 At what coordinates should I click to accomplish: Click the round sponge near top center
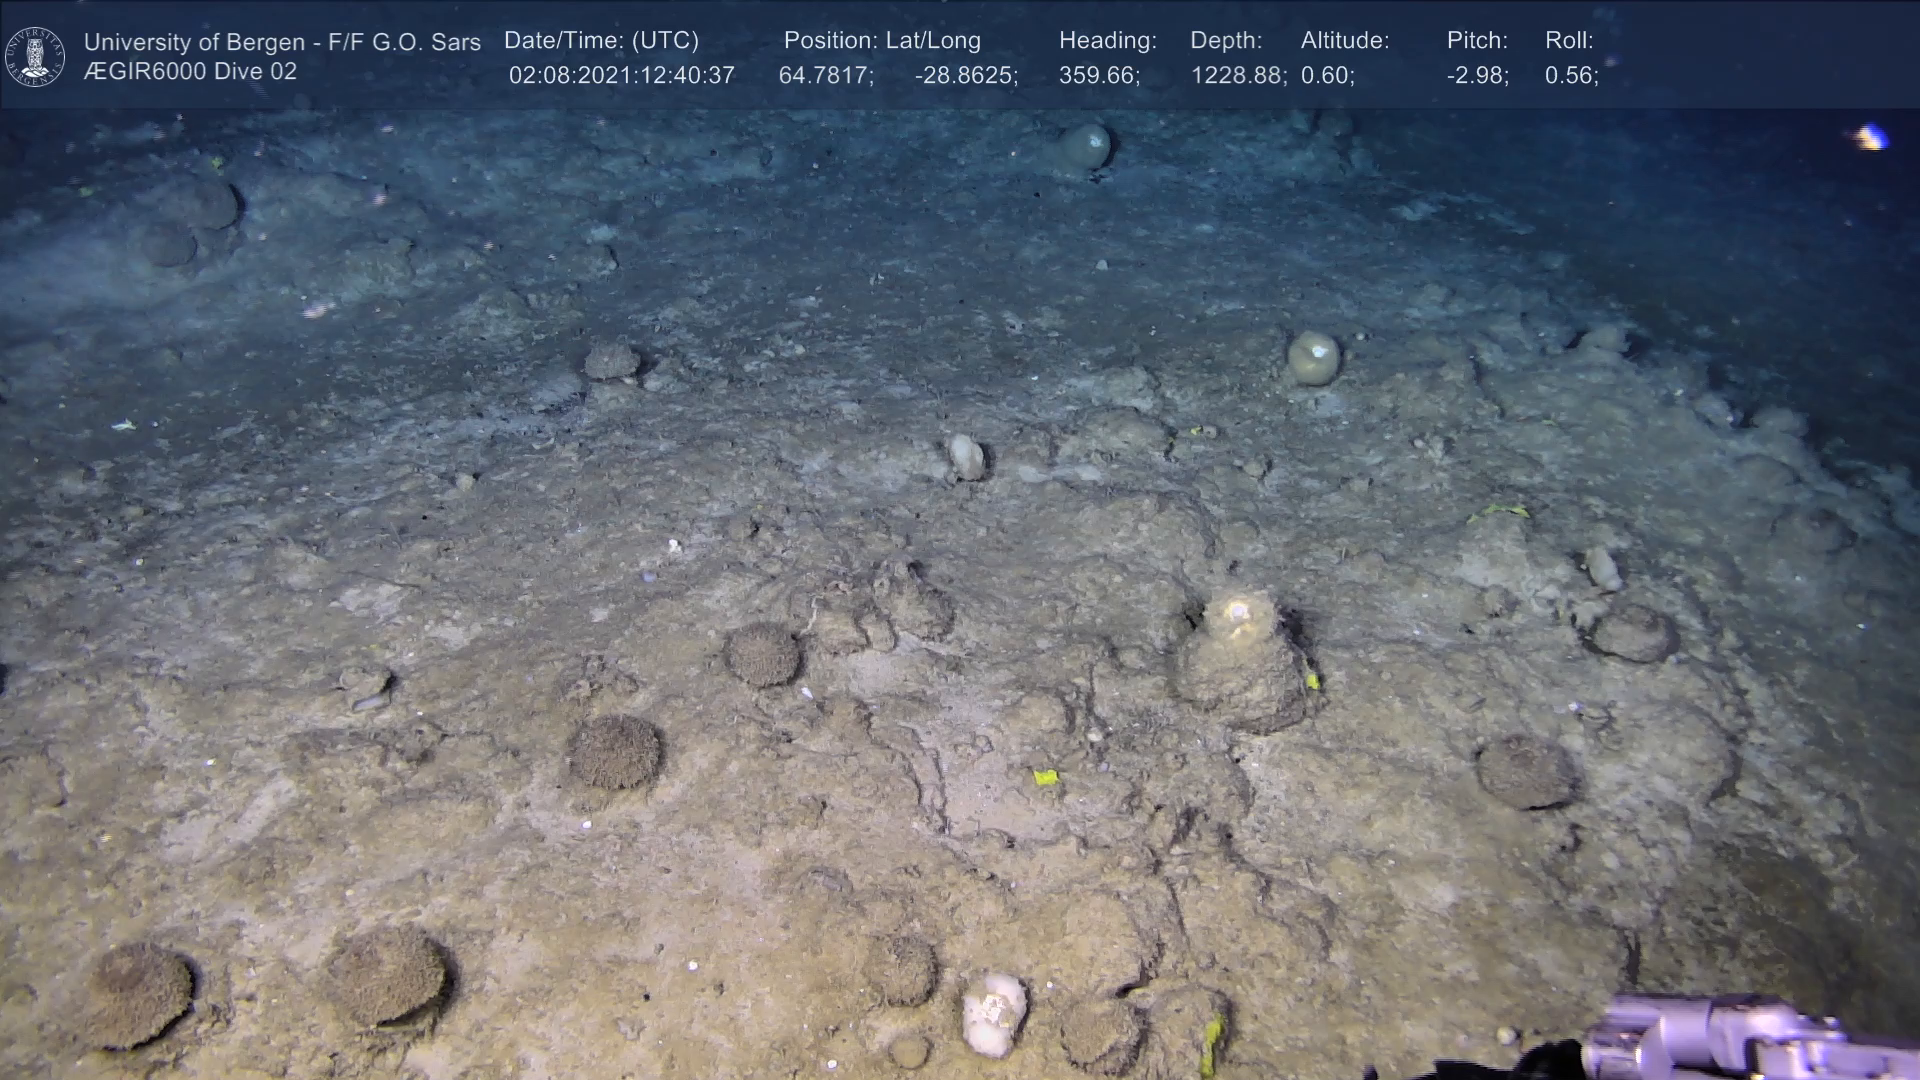[1086, 147]
